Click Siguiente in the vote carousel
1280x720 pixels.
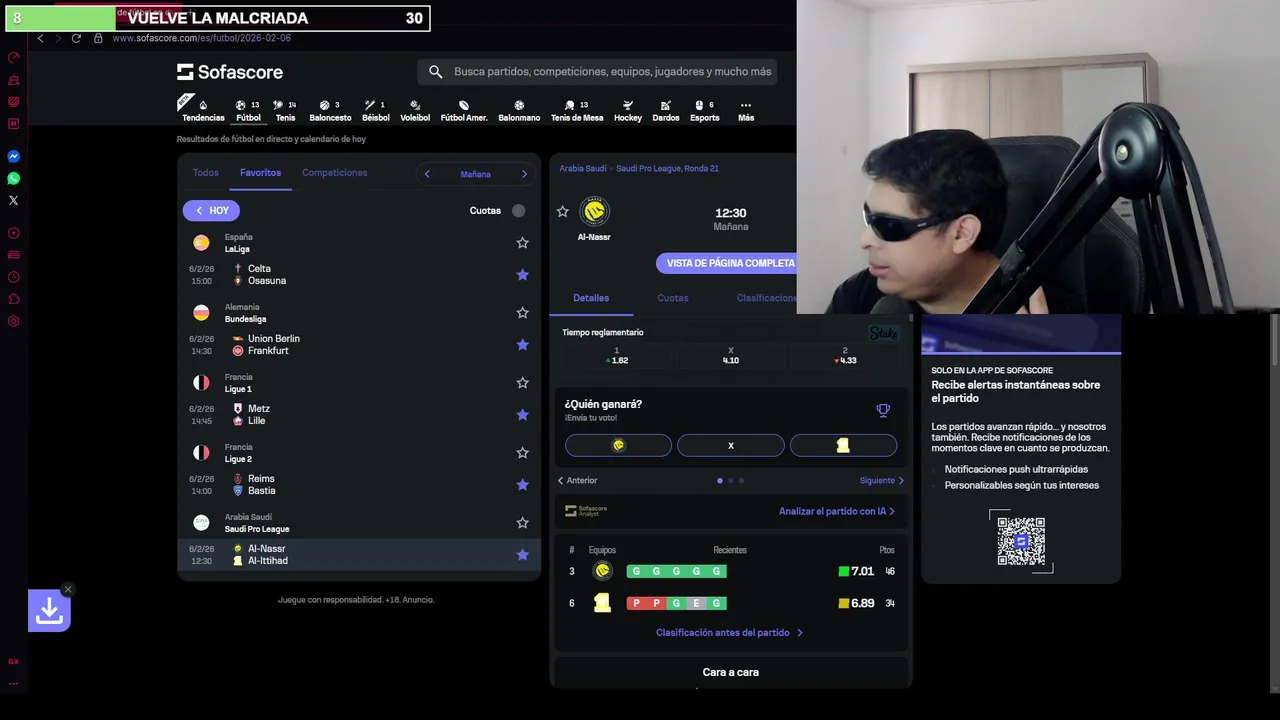click(882, 481)
